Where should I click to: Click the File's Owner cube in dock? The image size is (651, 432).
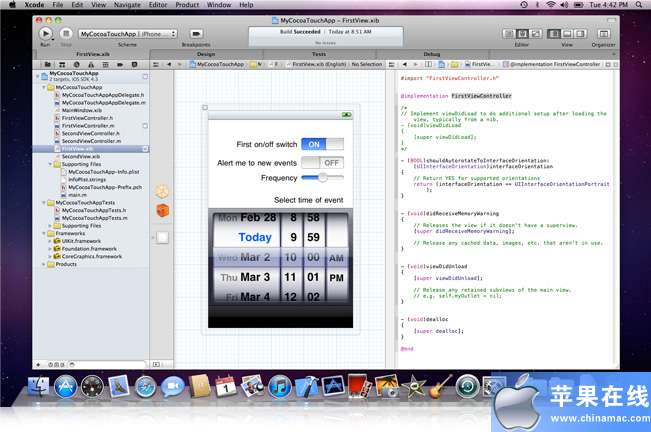click(161, 189)
